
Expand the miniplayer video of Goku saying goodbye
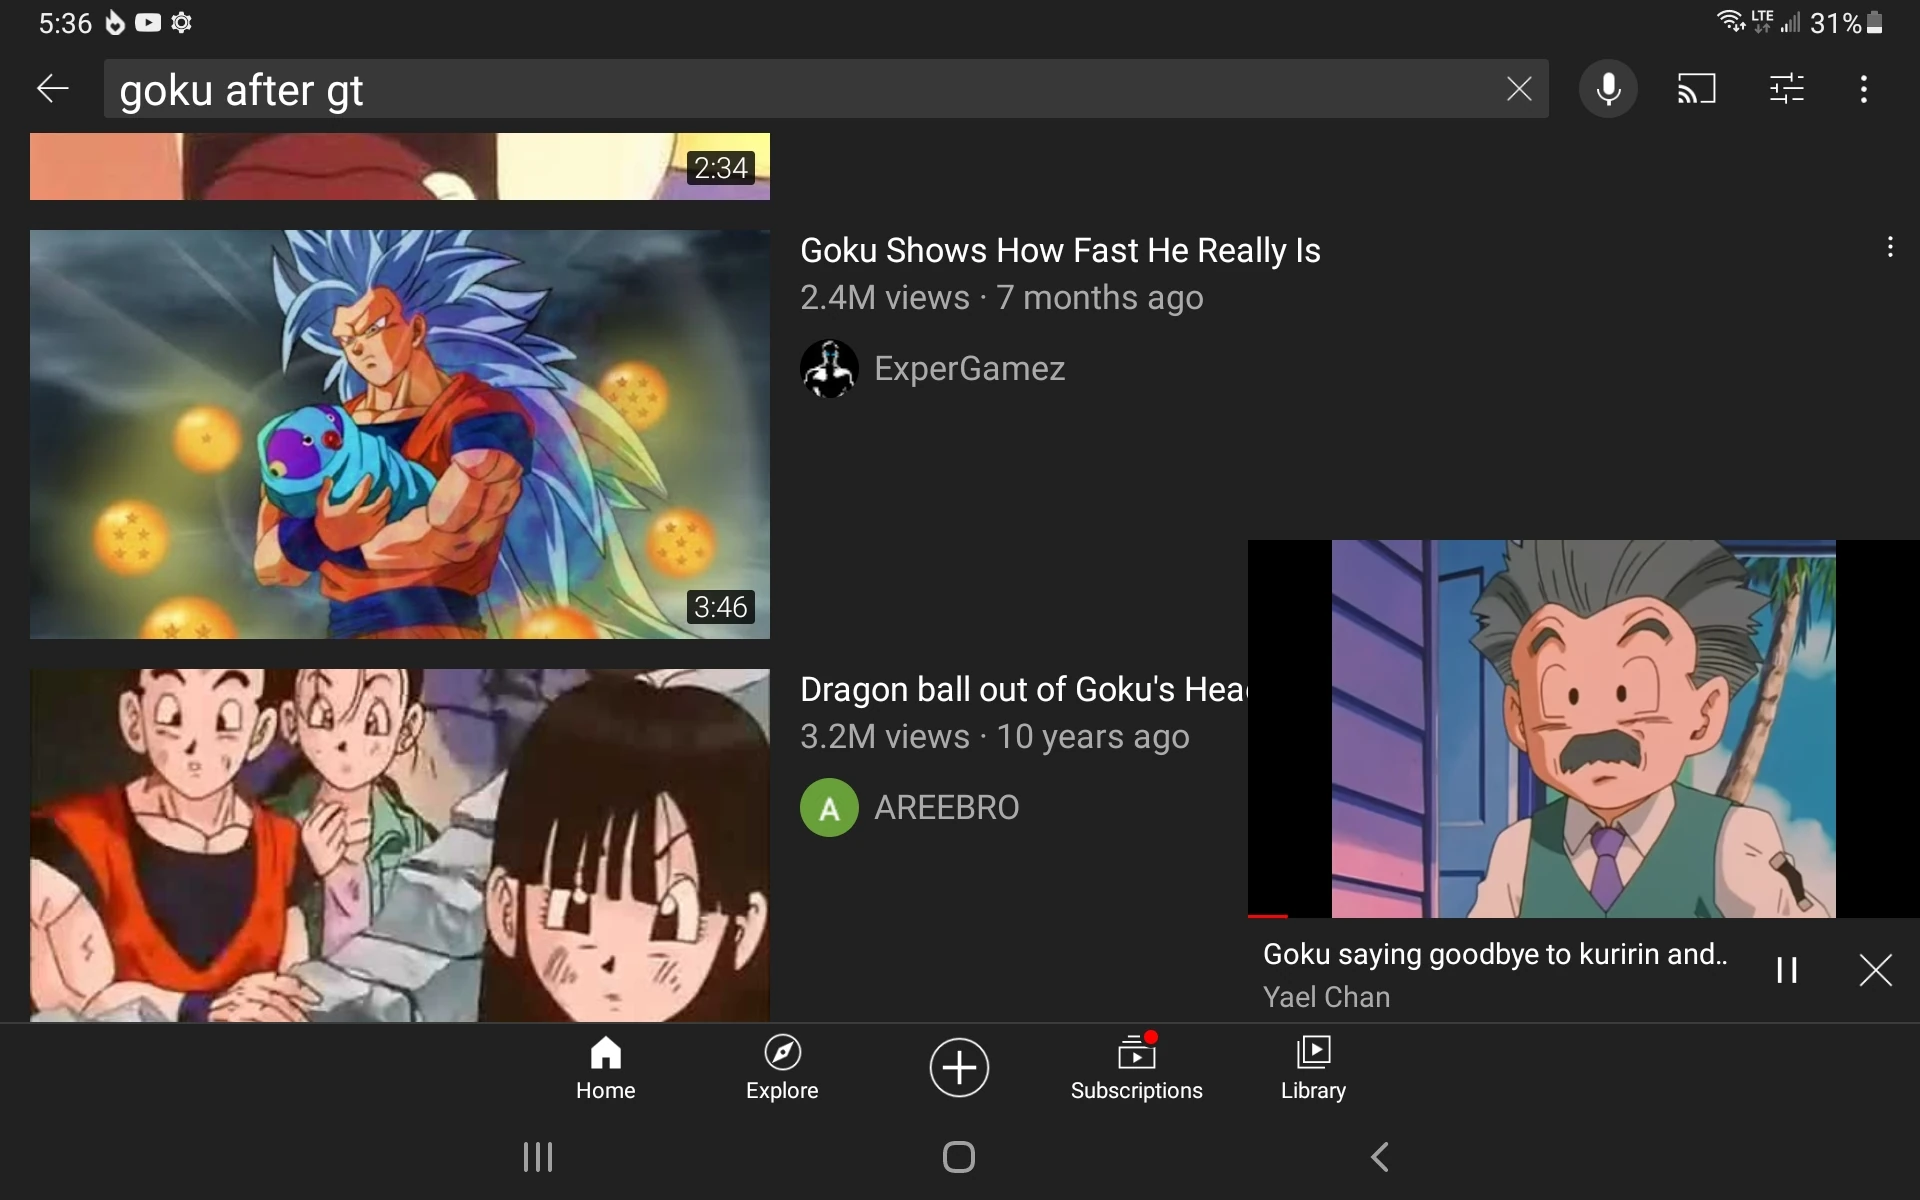tap(1583, 729)
